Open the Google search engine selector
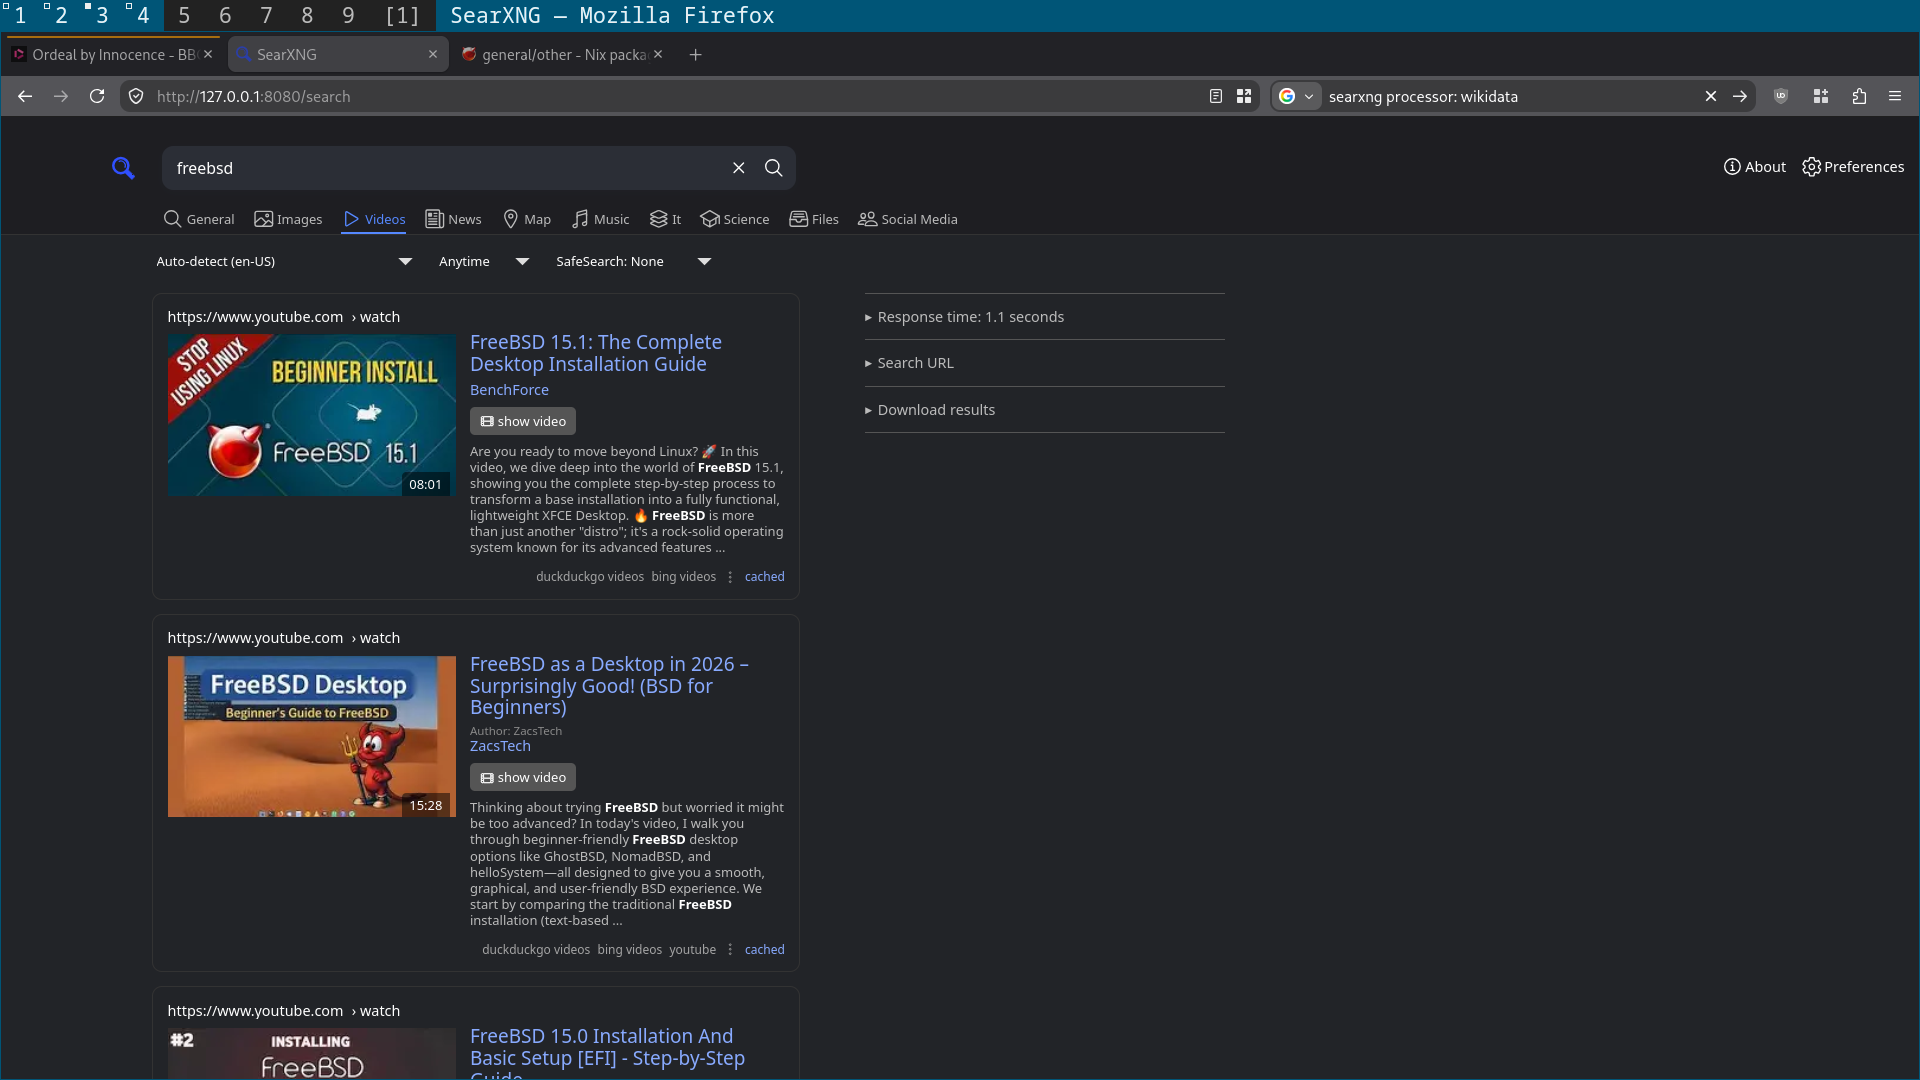The height and width of the screenshot is (1080, 1920). pos(1296,96)
